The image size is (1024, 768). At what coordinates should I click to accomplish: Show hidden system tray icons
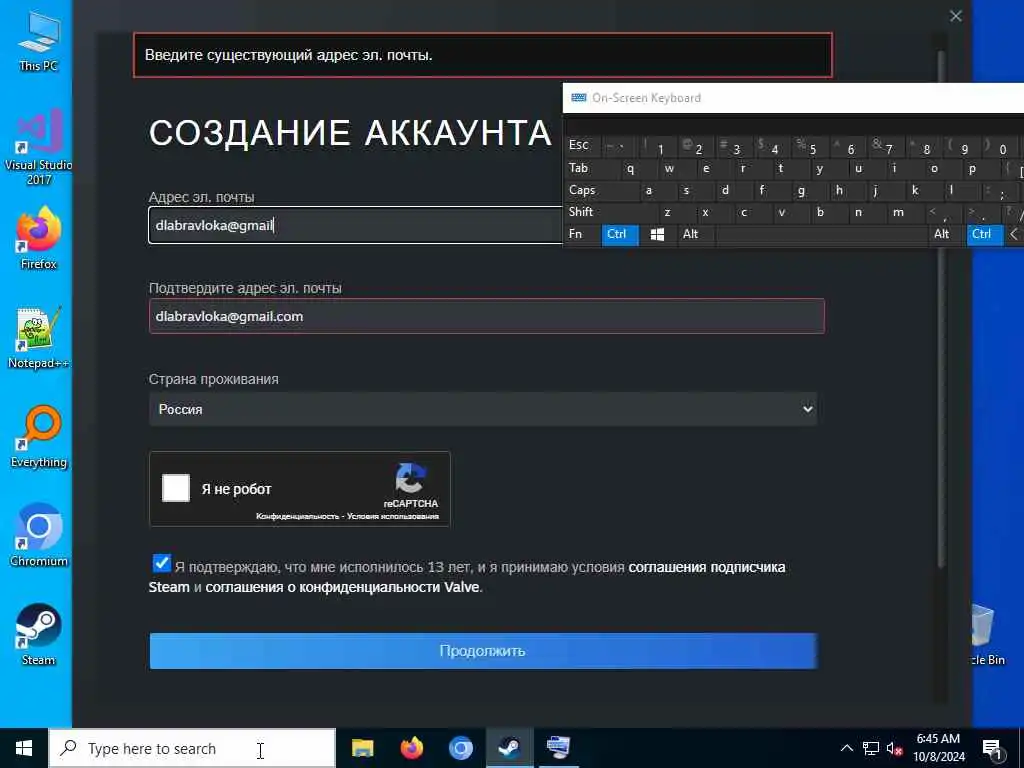click(846, 748)
